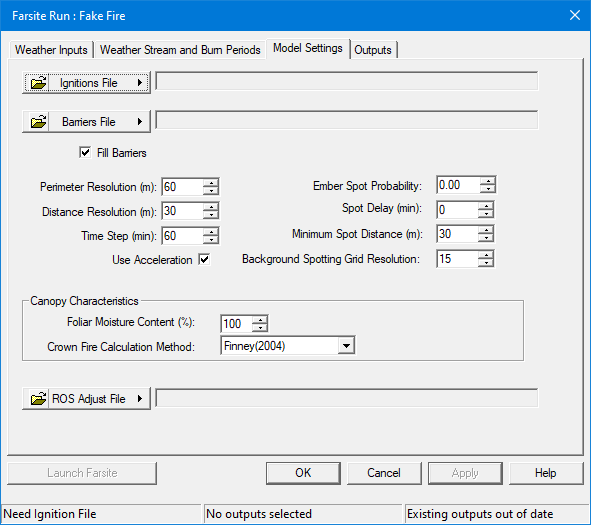Decrease Perimeter Resolution with down arrow
The width and height of the screenshot is (591, 525).
[x=211, y=191]
